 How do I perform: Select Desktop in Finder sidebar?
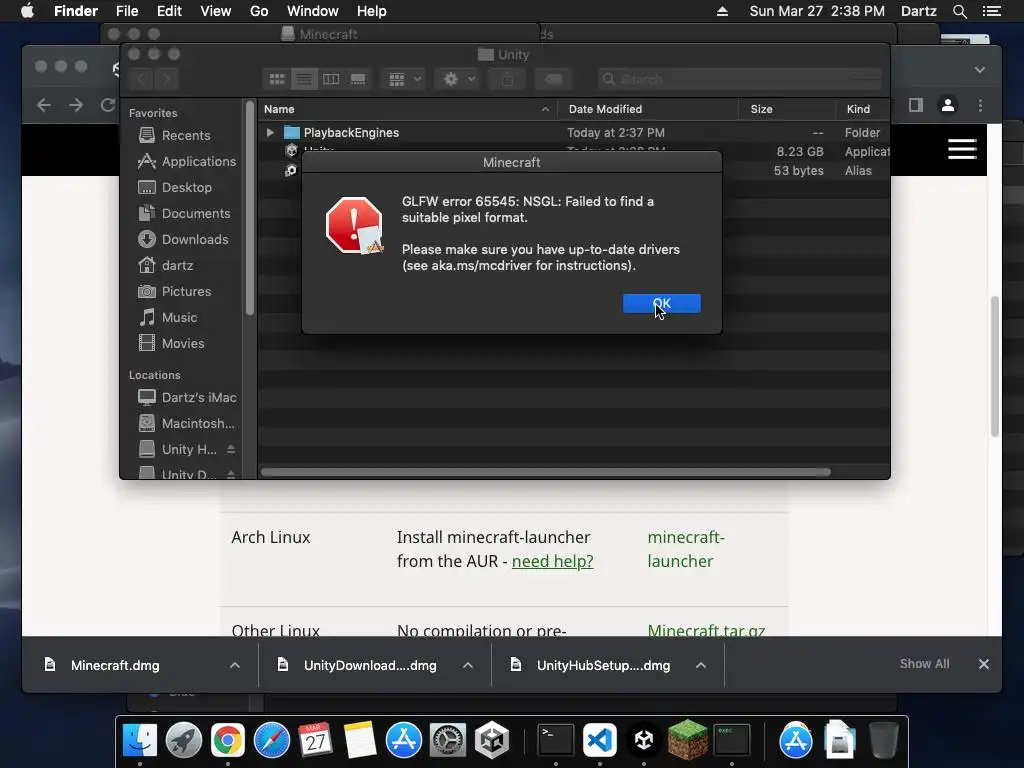pyautogui.click(x=175, y=187)
